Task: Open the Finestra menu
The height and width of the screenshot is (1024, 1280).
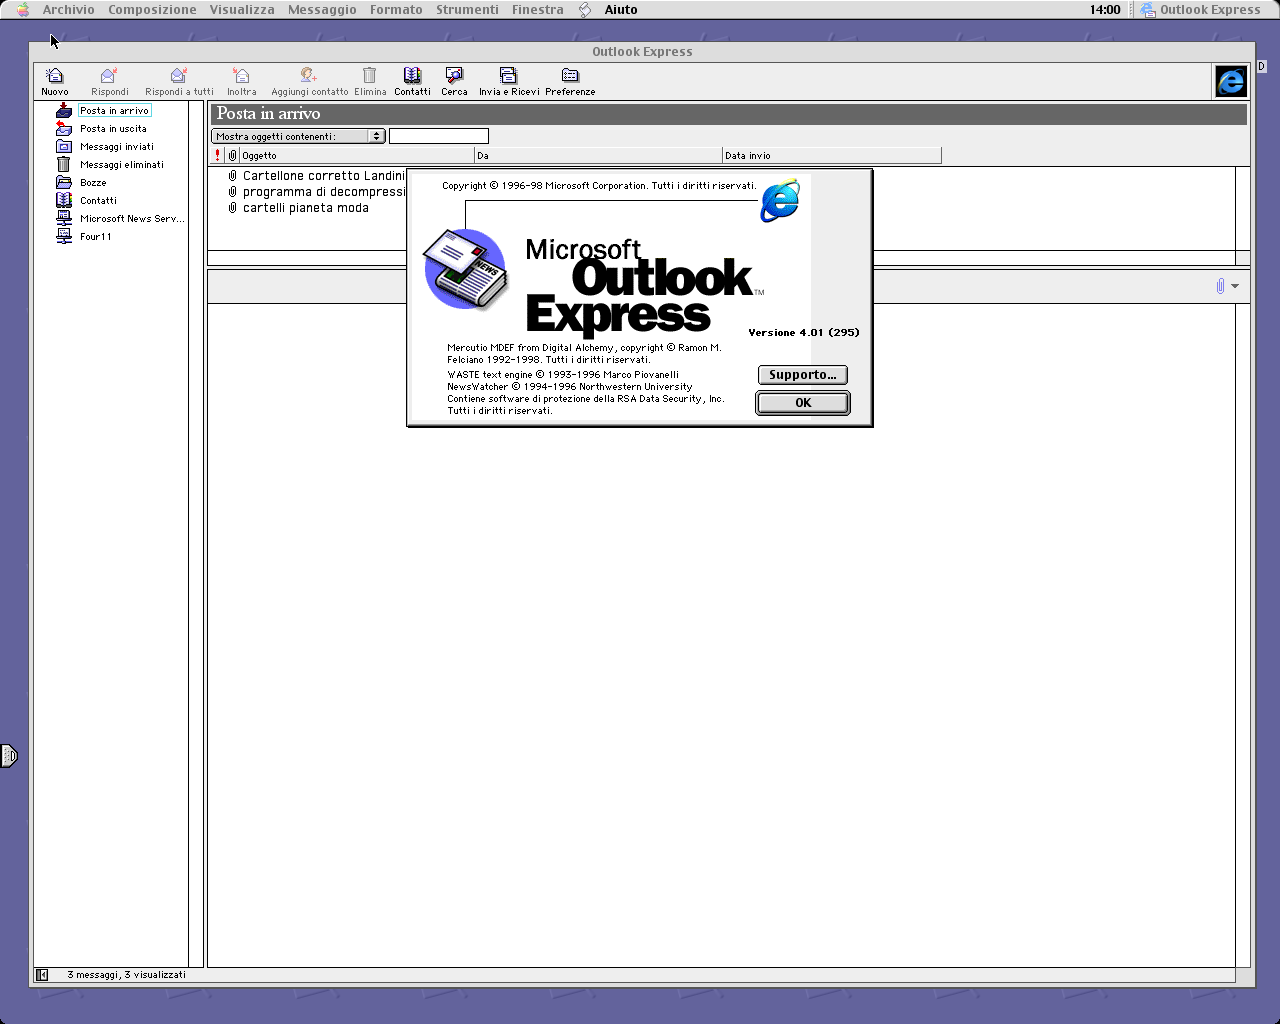Action: [538, 10]
